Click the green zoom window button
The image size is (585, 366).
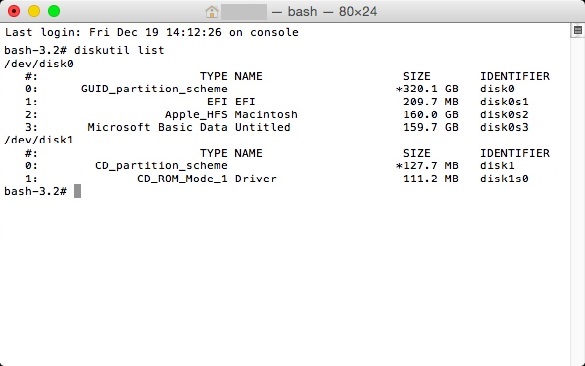(54, 11)
